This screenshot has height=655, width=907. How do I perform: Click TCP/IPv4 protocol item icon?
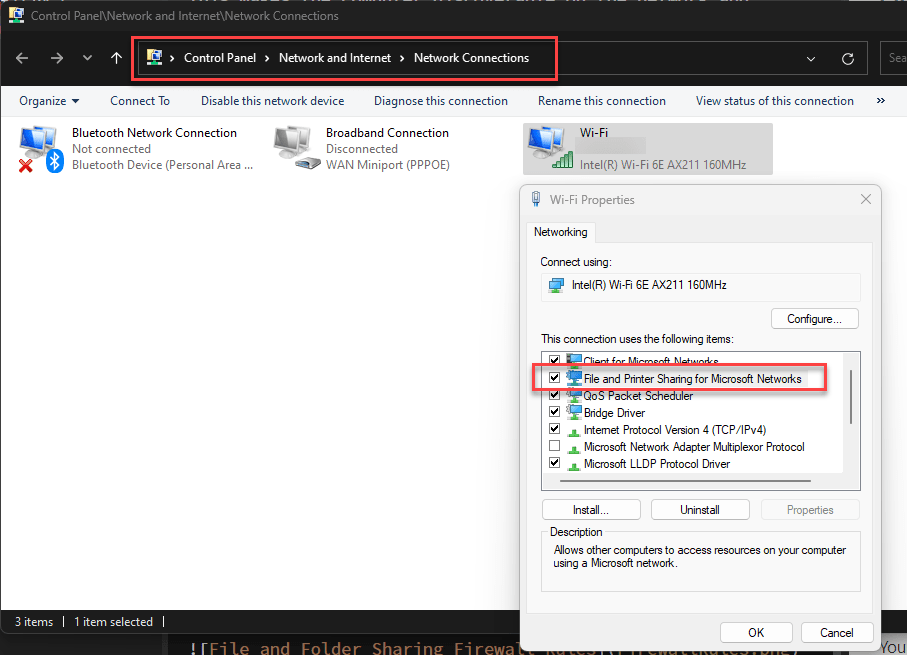point(574,431)
